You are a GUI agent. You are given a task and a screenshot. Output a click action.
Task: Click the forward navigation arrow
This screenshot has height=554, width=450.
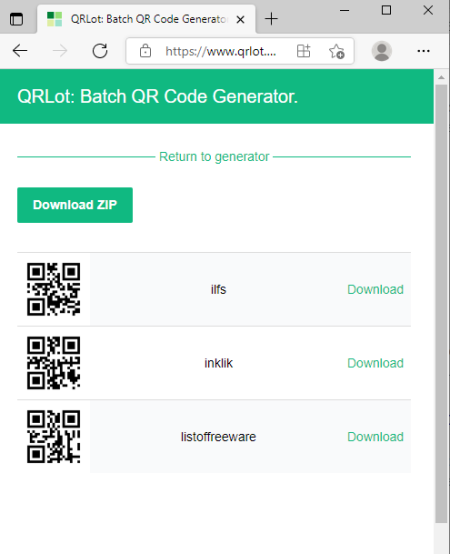point(60,51)
